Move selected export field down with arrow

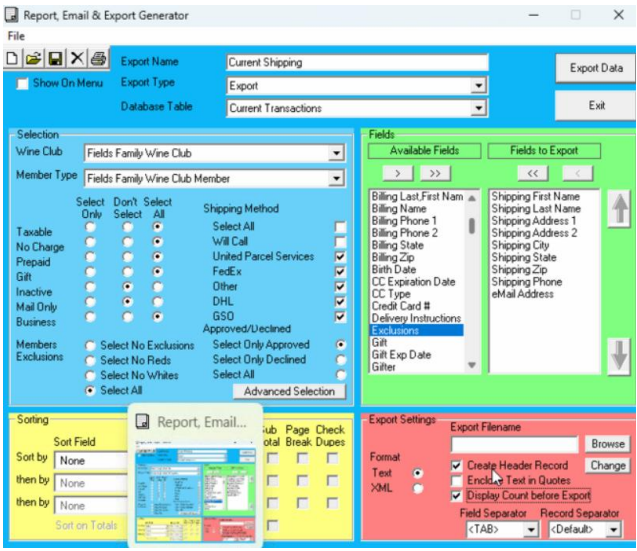(x=619, y=356)
